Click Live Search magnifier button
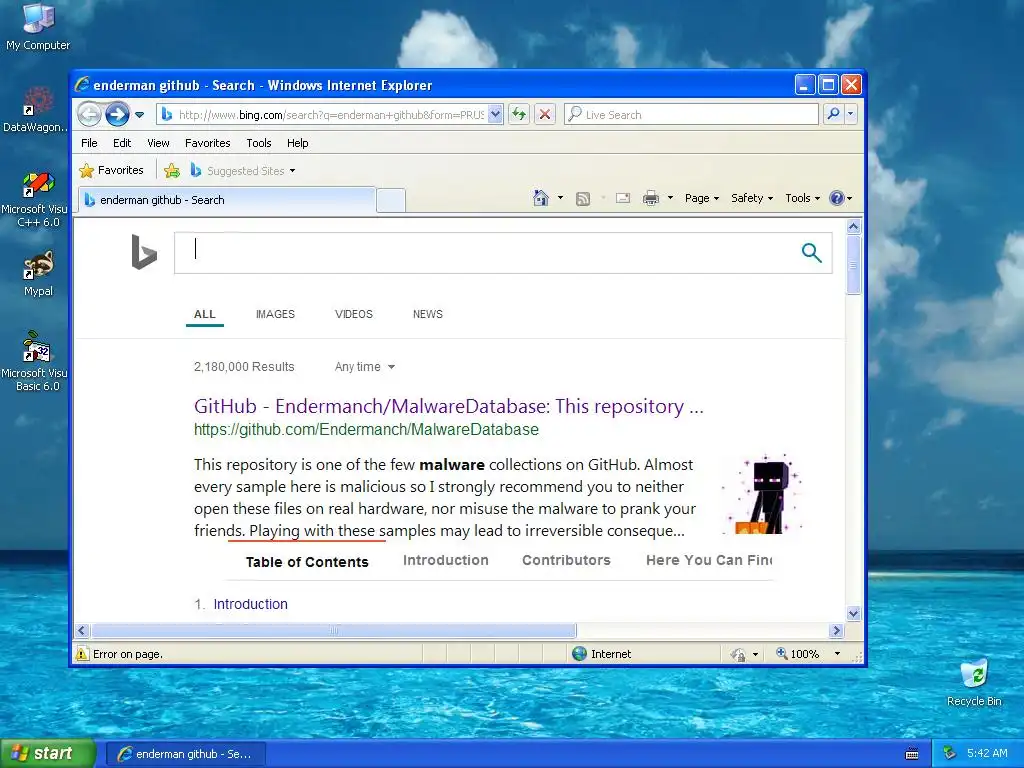 pyautogui.click(x=833, y=114)
